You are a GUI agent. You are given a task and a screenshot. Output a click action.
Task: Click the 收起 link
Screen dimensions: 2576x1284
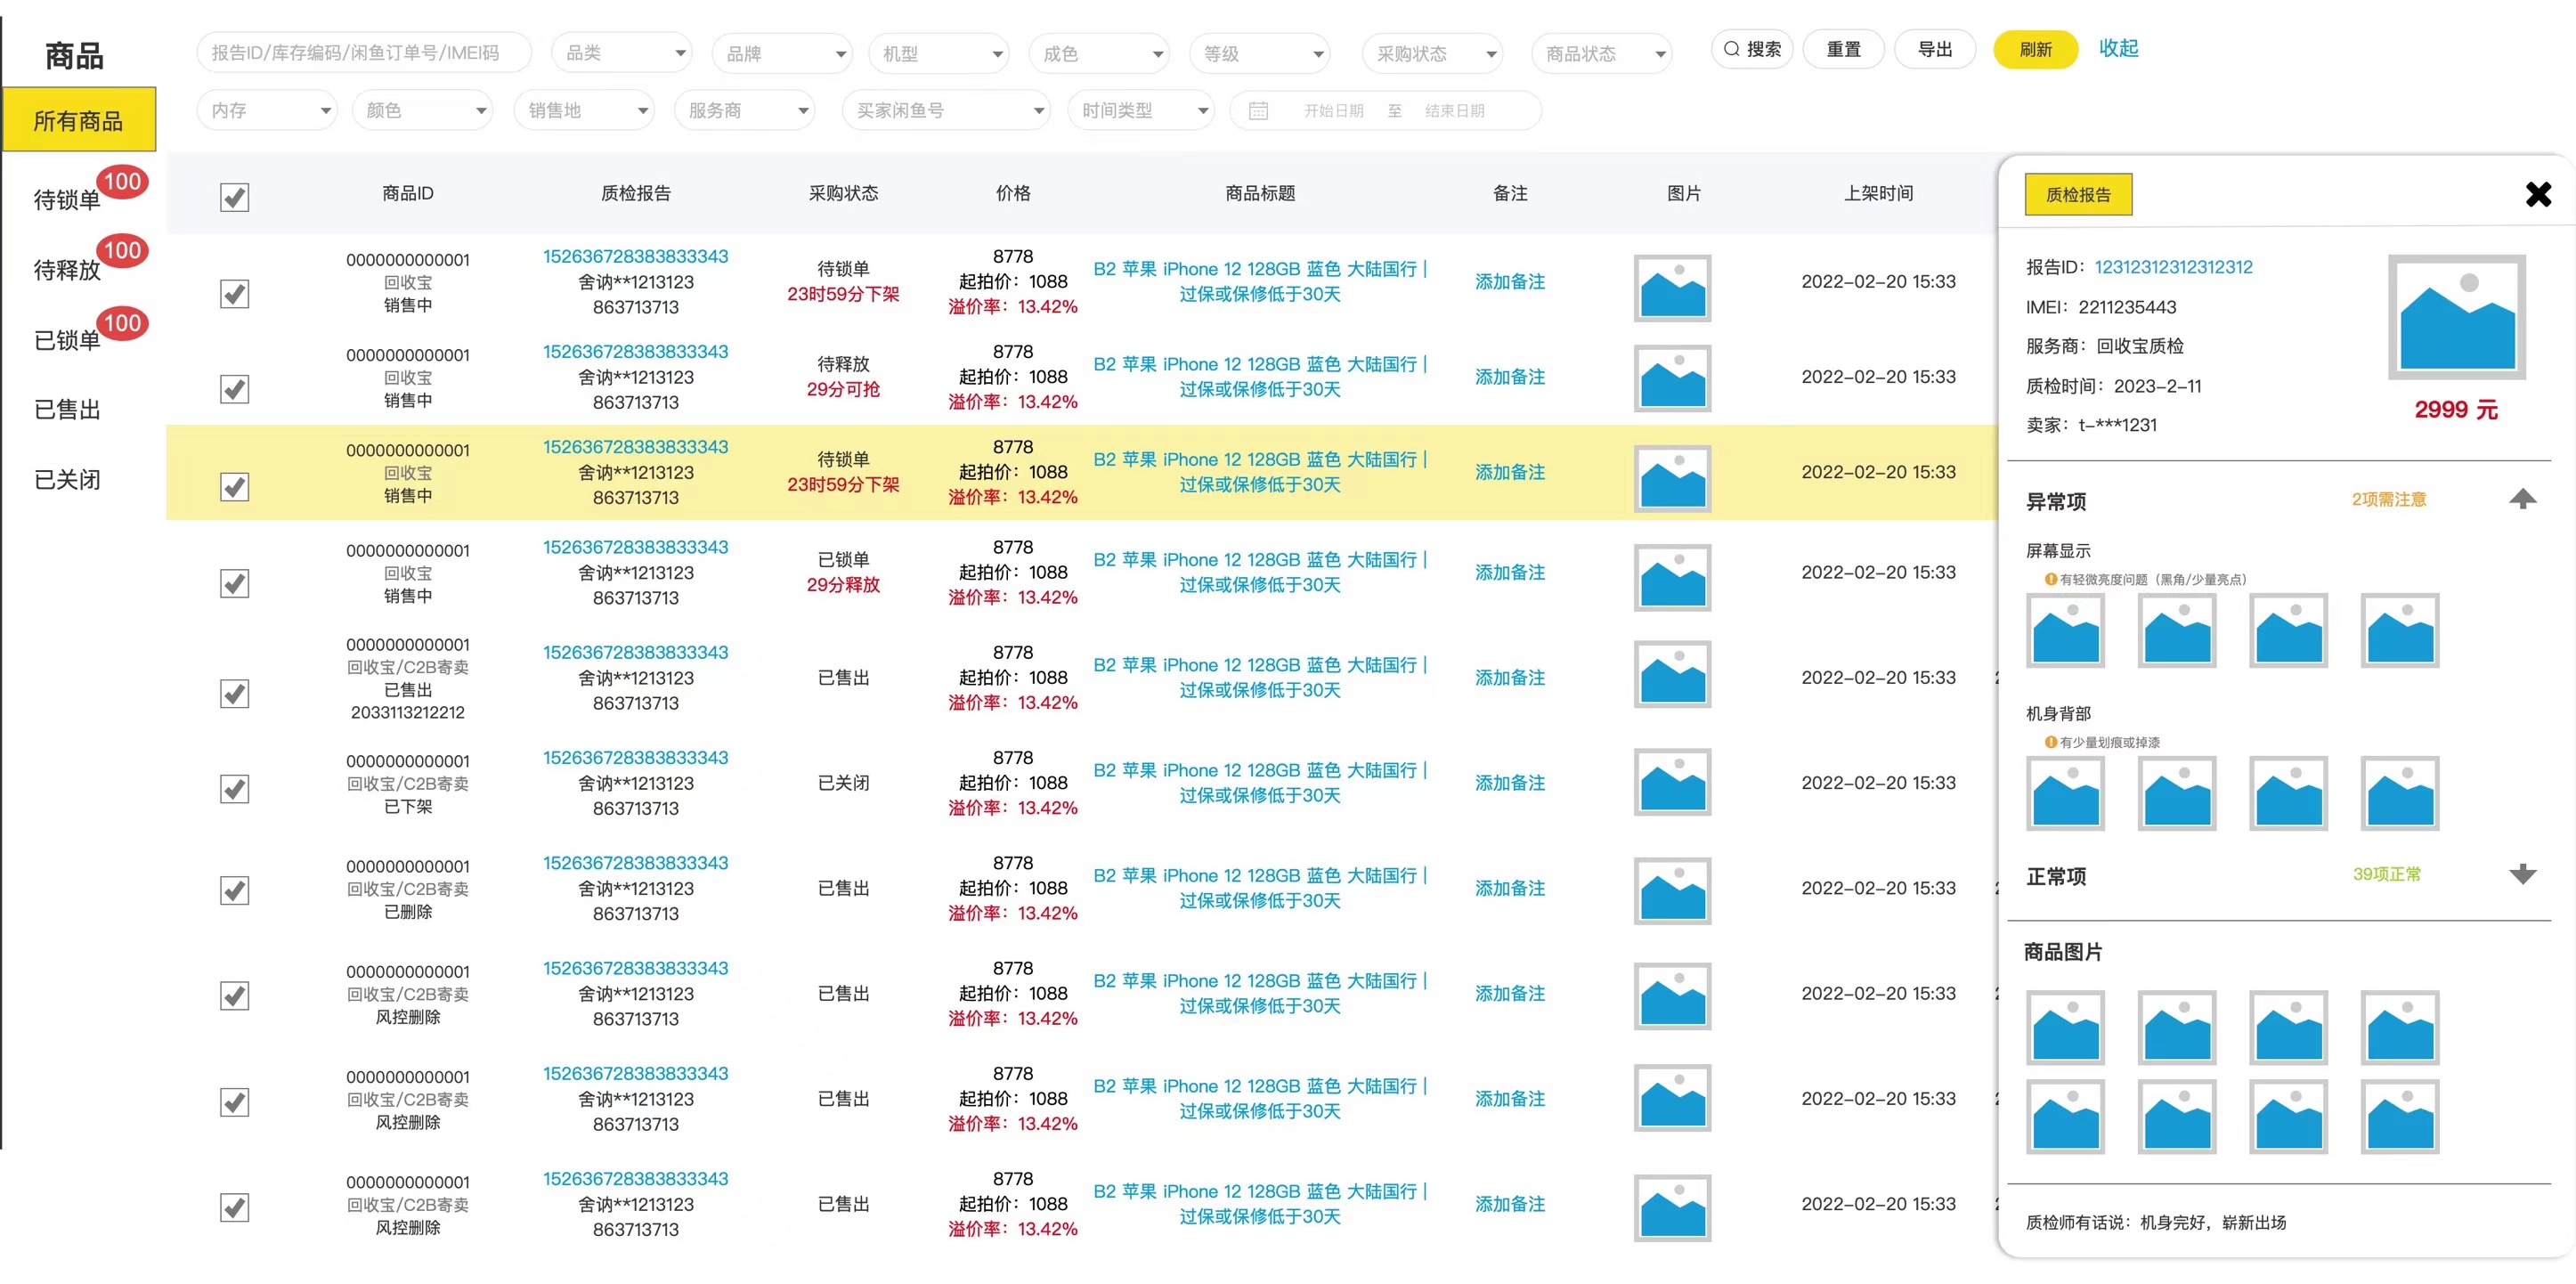pos(2118,48)
